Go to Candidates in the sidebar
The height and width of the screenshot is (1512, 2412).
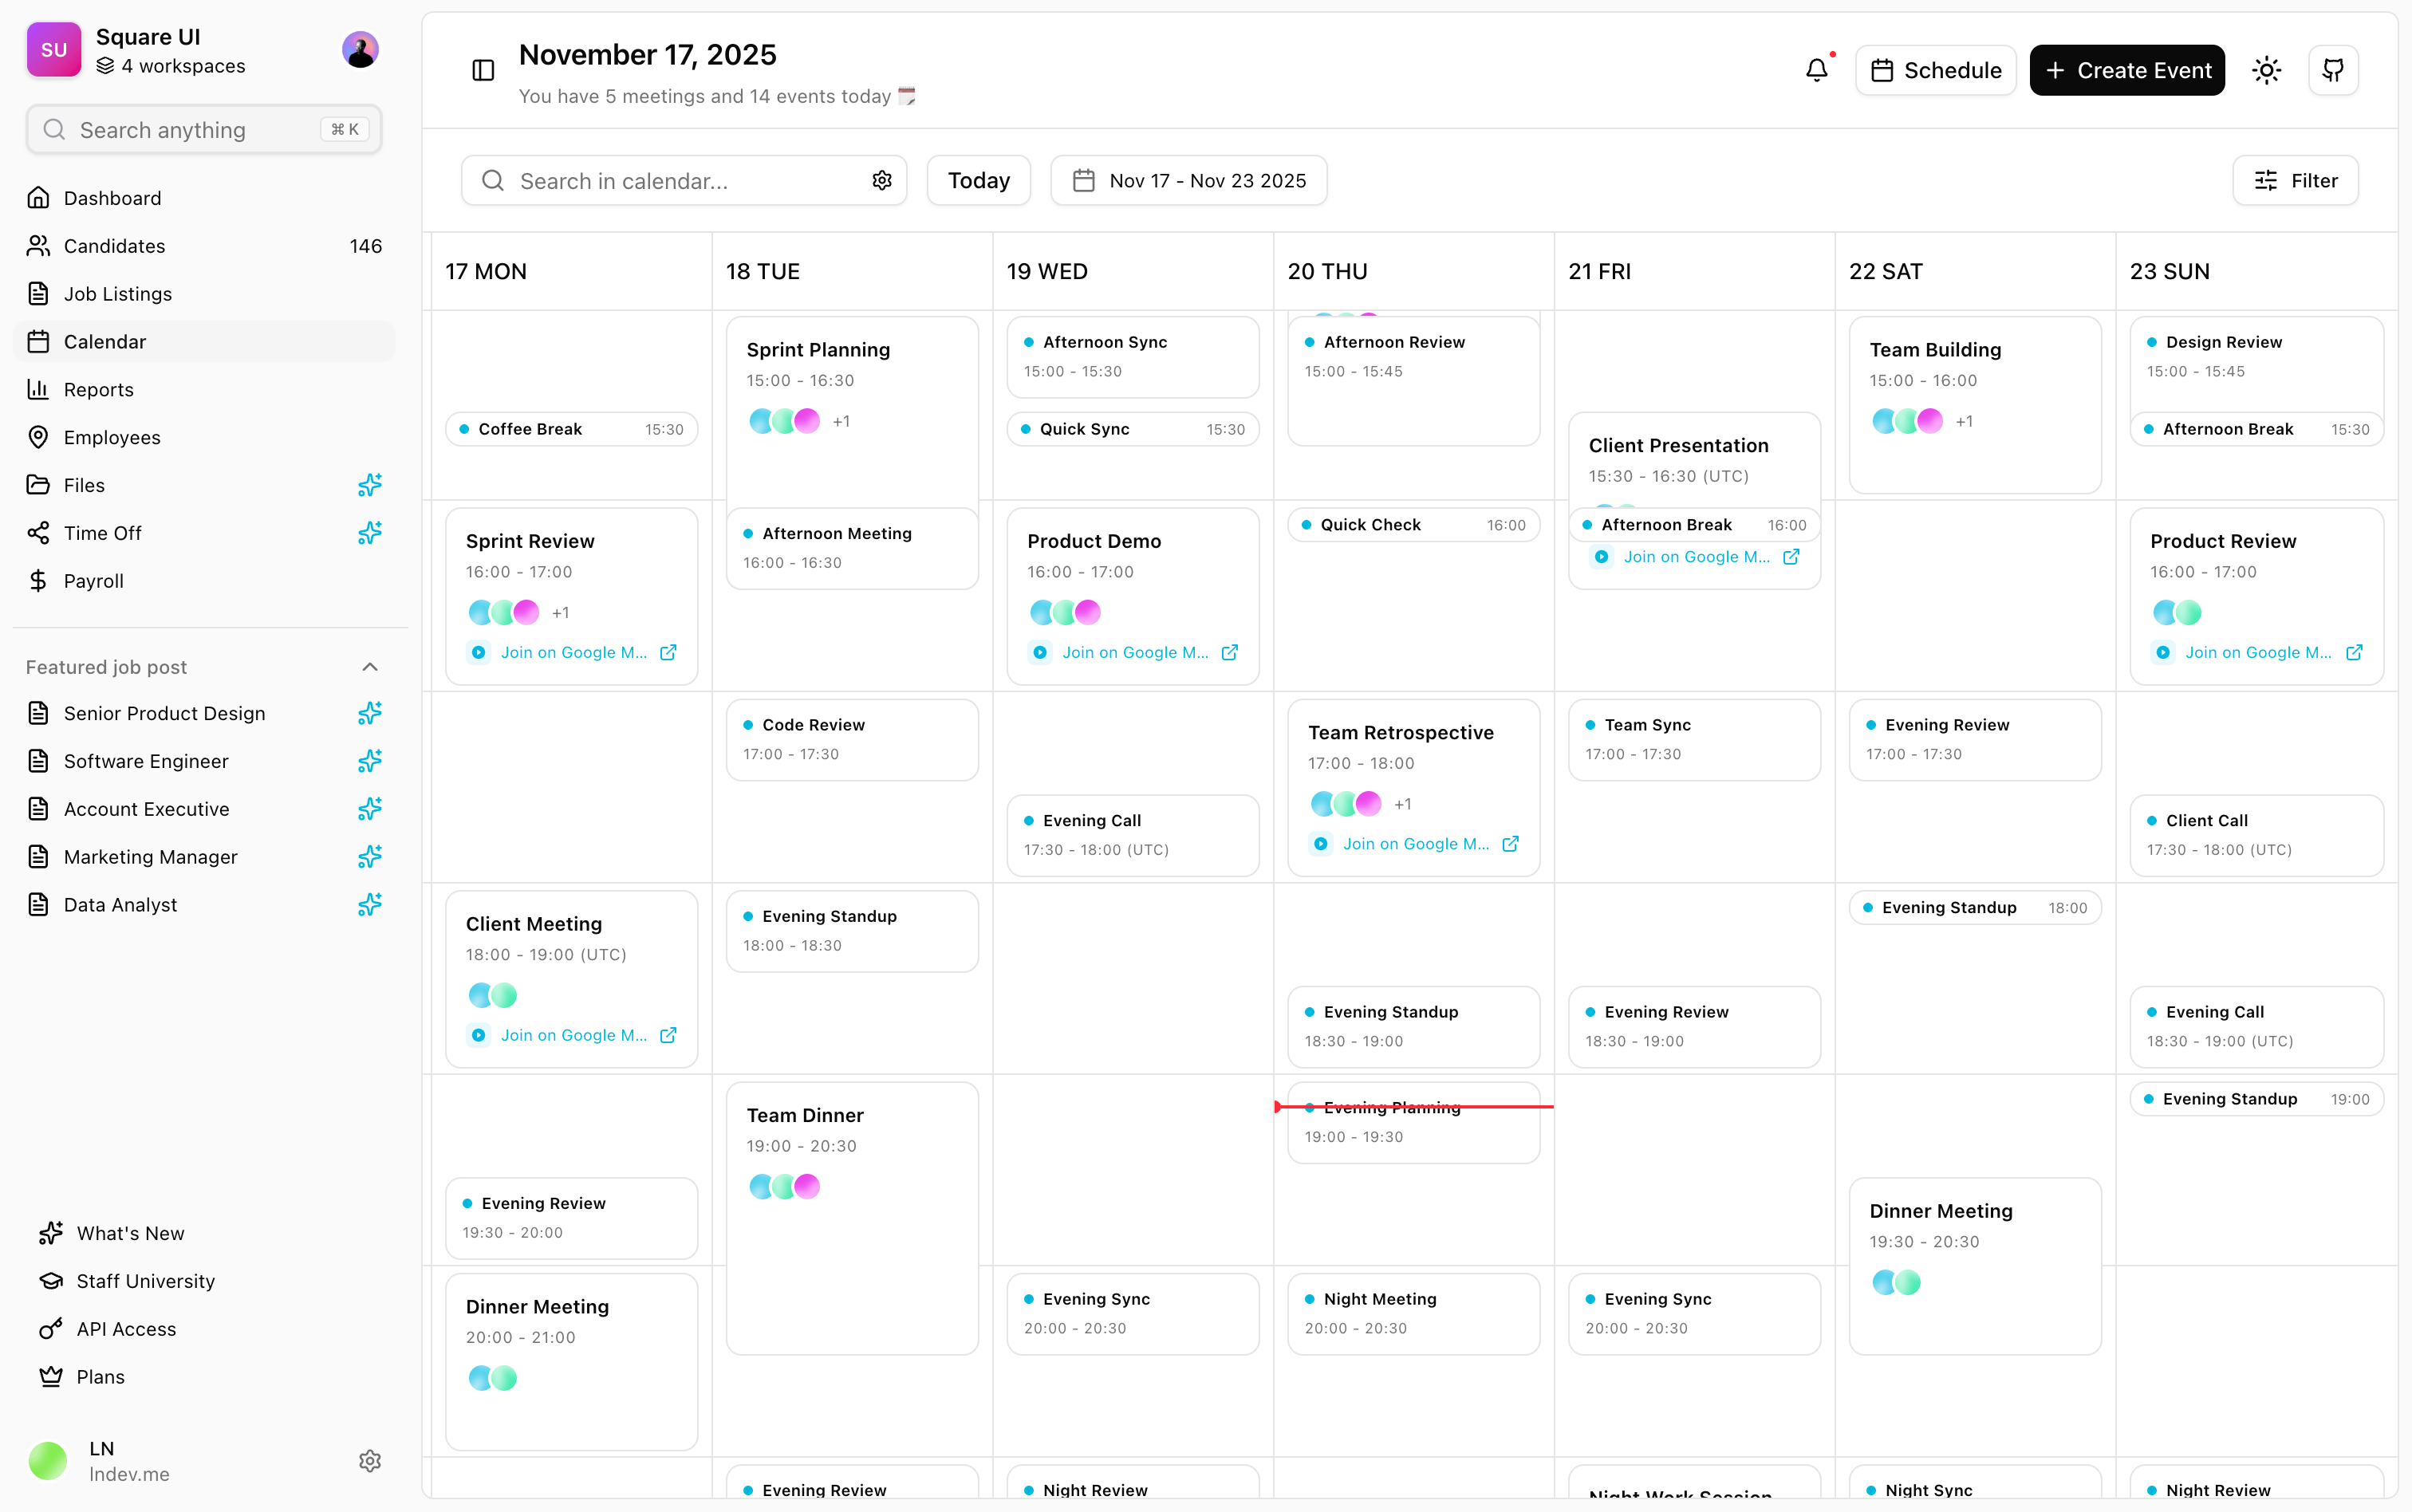coord(115,246)
